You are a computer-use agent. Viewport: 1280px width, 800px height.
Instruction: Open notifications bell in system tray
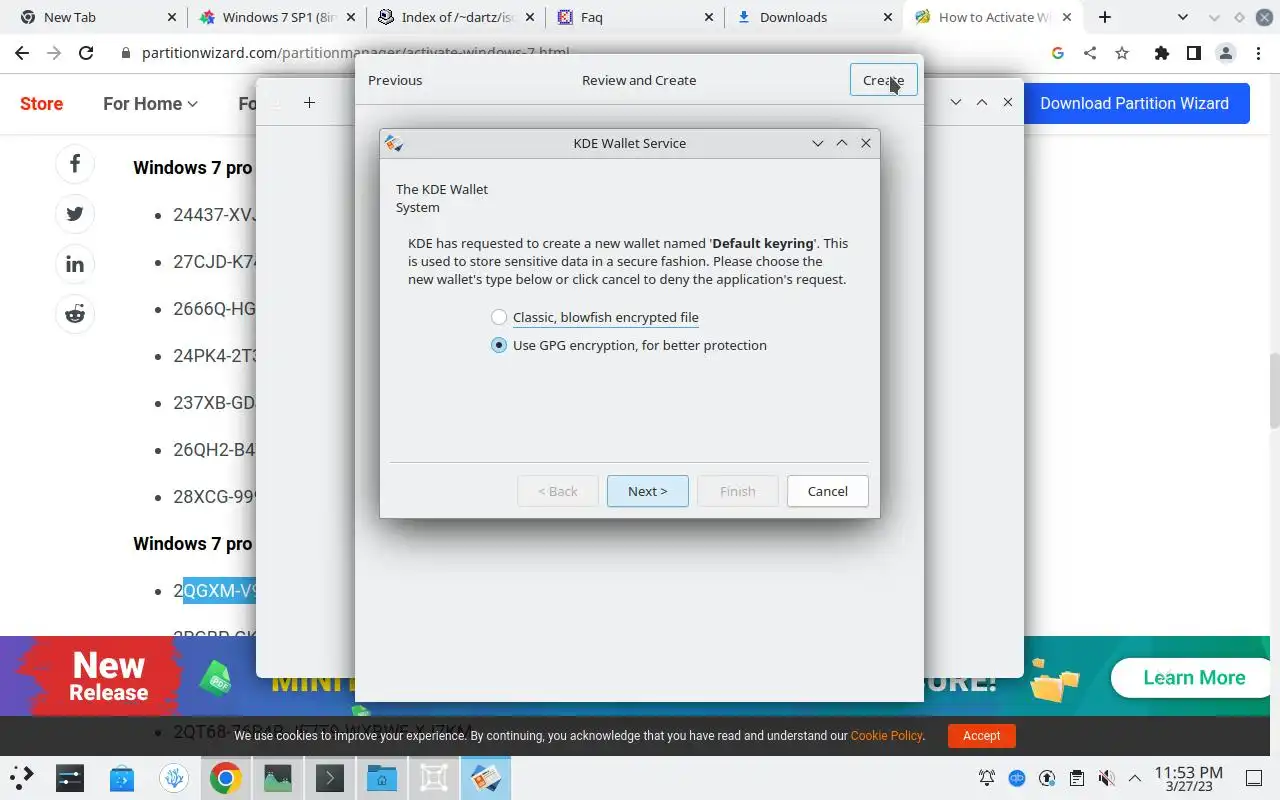click(x=987, y=778)
